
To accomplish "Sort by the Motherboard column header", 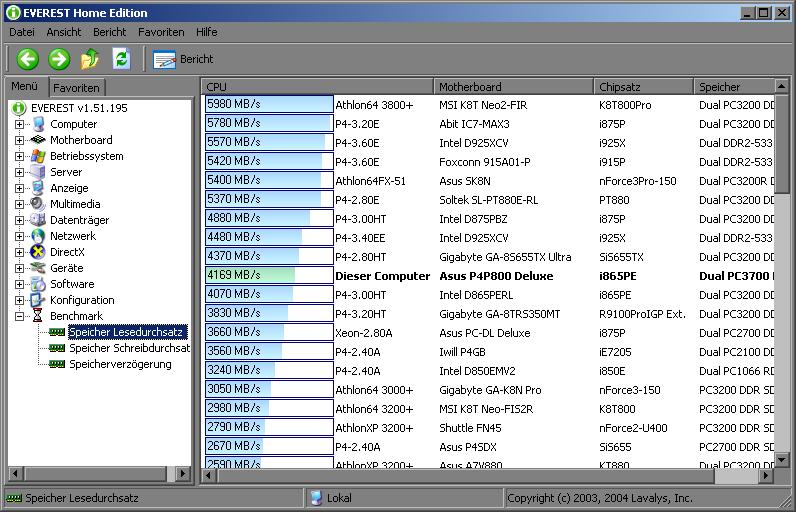I will pos(513,87).
